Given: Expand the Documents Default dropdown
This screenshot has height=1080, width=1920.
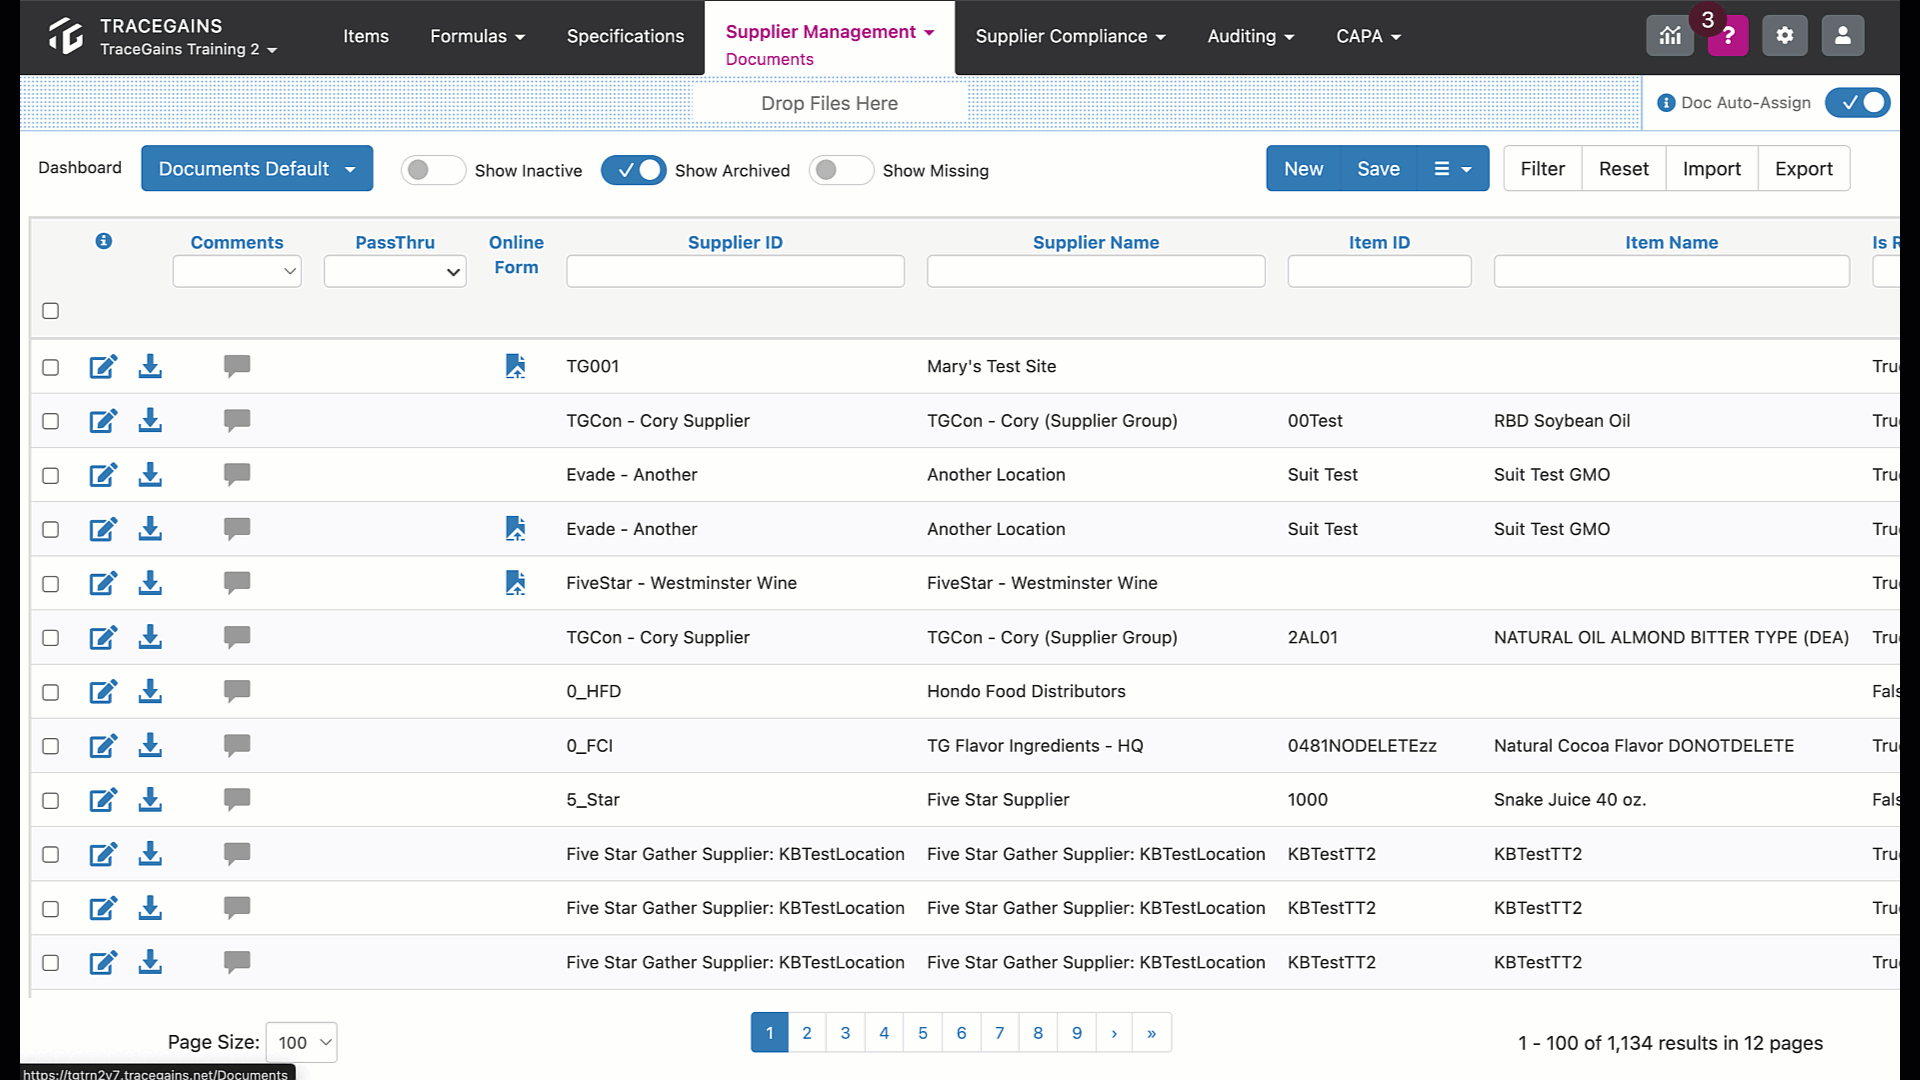Looking at the screenshot, I should (257, 169).
